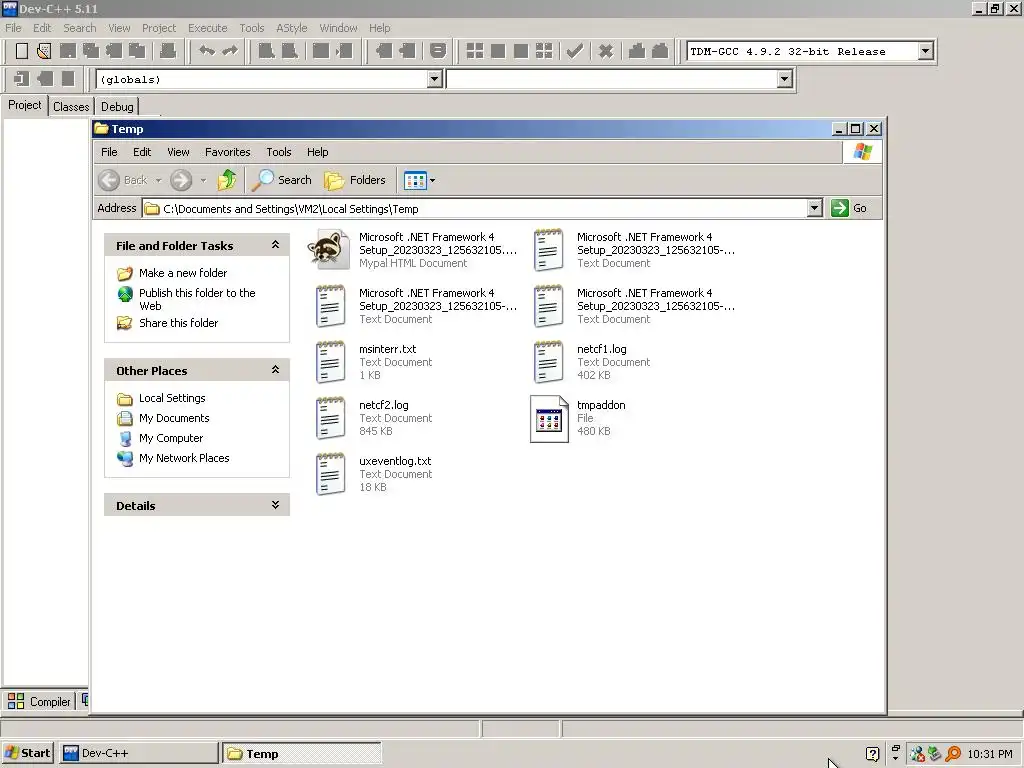Image resolution: width=1024 pixels, height=768 pixels.
Task: Click the Toggle Bookmarks icon in Dev-C++
Action: (44, 79)
